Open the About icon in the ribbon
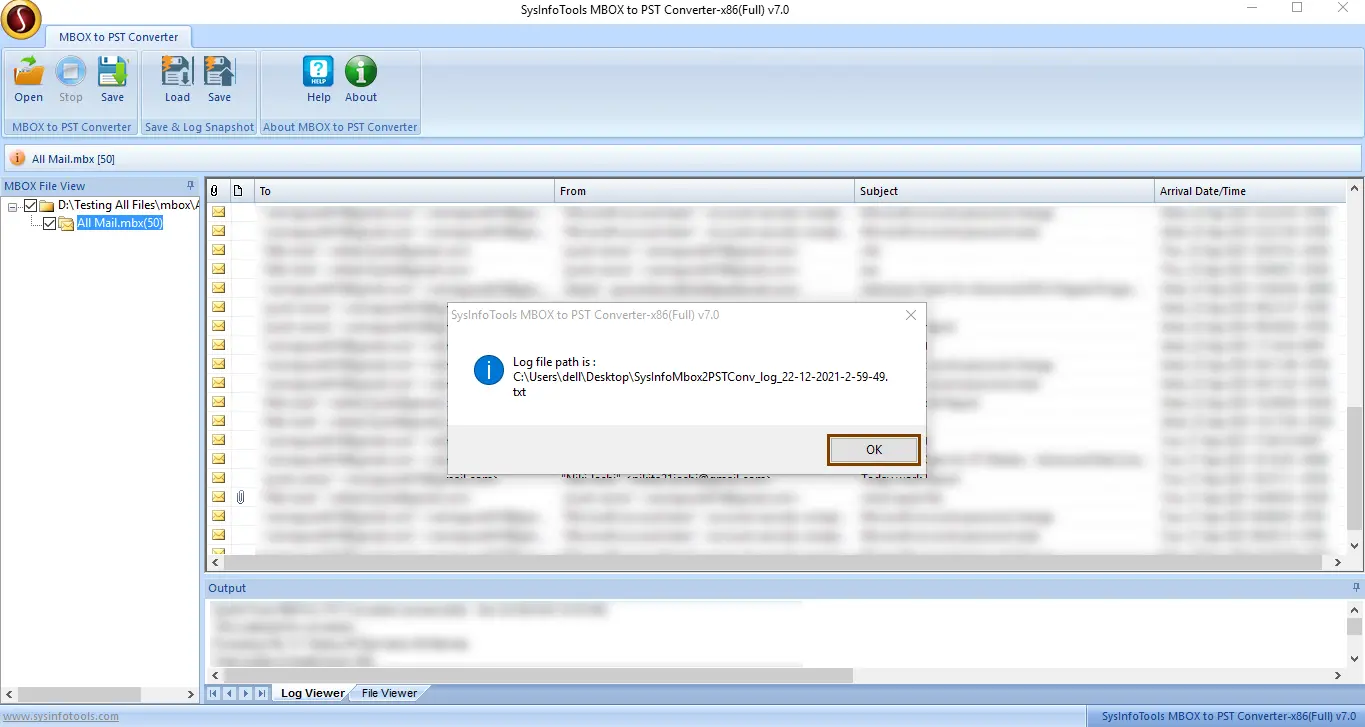This screenshot has width=1365, height=727. [361, 79]
